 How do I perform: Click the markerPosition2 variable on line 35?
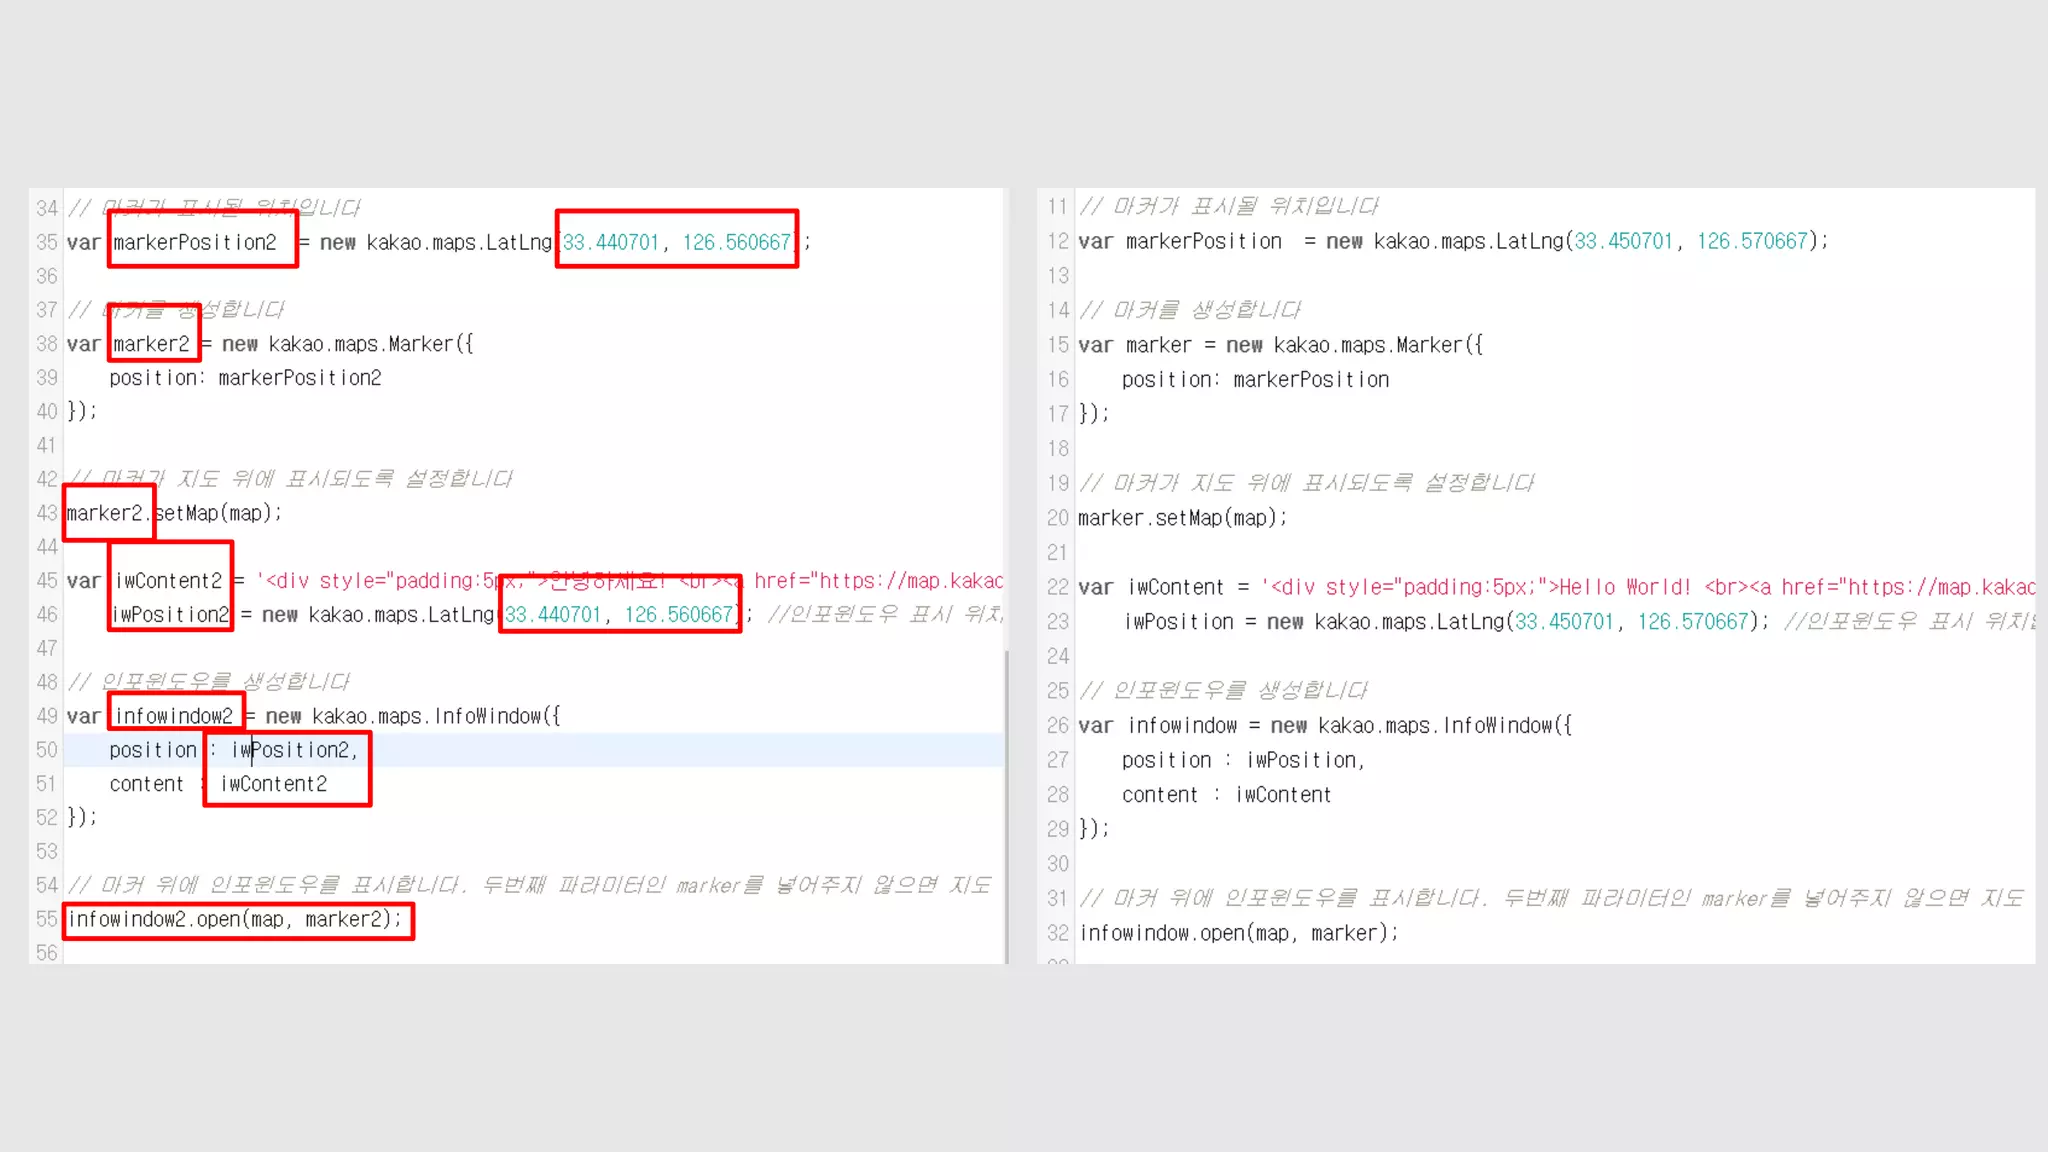point(195,243)
